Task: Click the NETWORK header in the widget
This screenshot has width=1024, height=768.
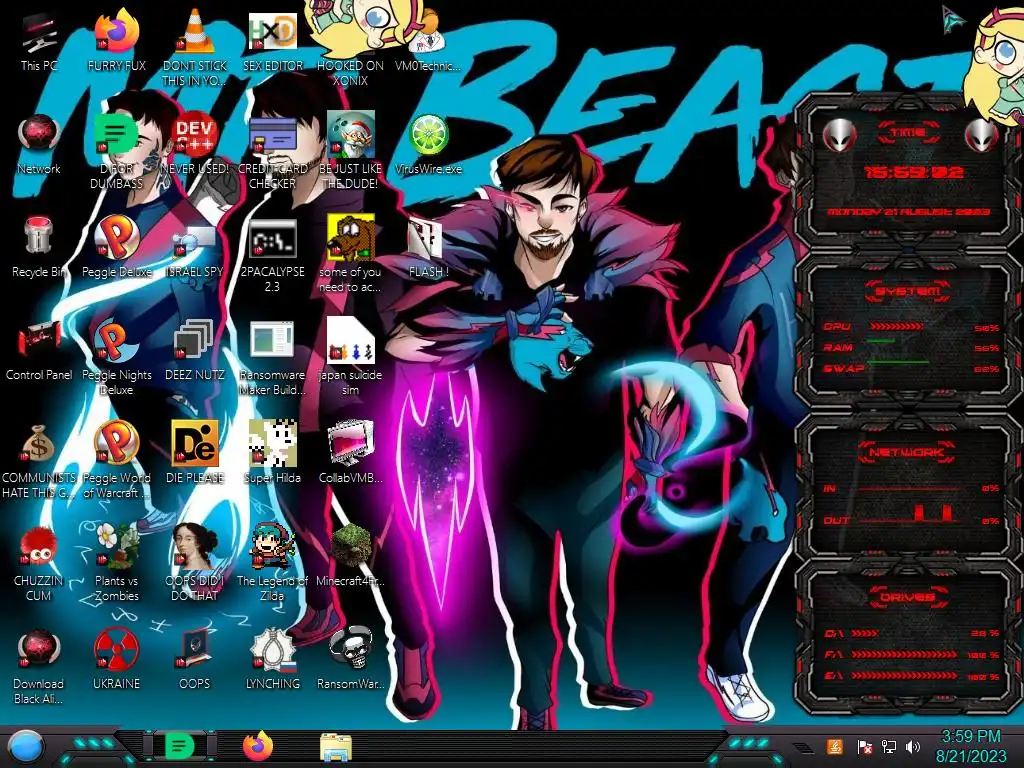Action: pyautogui.click(x=908, y=452)
